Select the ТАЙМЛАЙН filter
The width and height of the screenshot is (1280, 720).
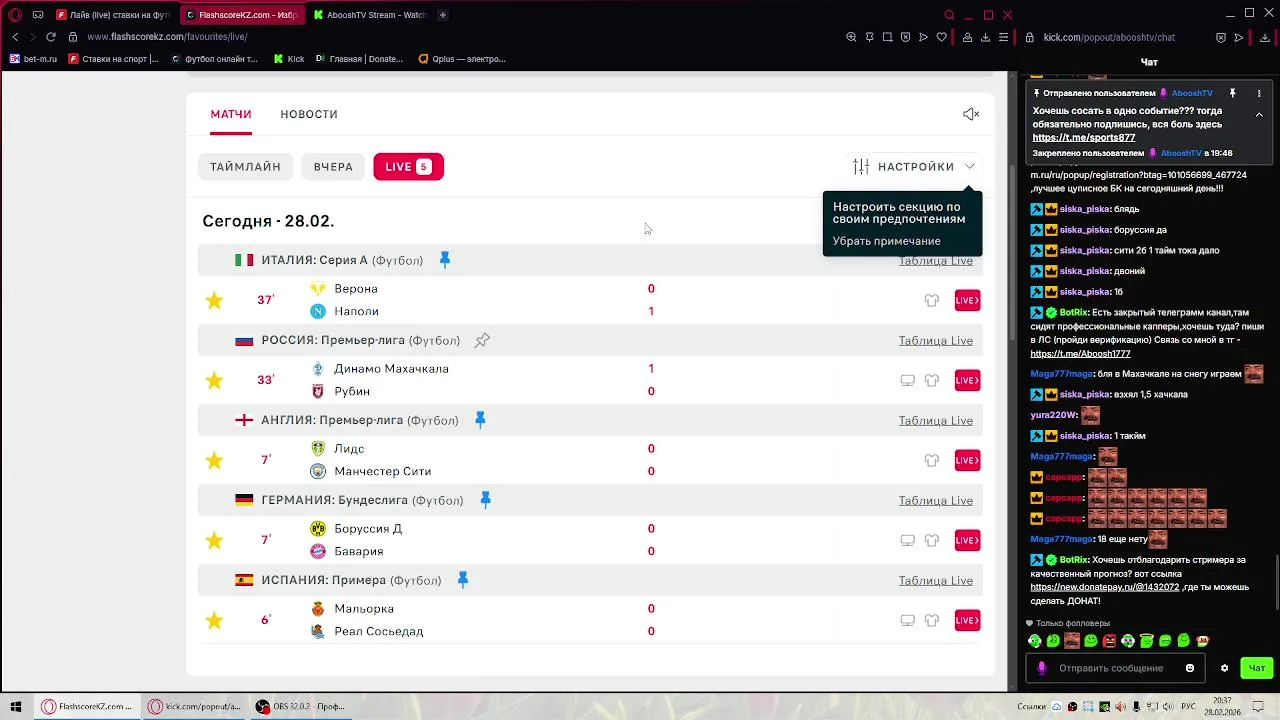click(245, 167)
